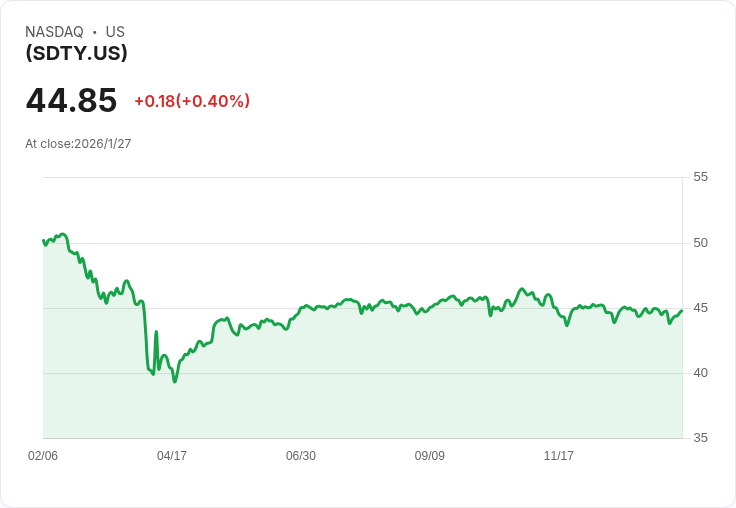Click the rightmost end of the price line
Image resolution: width=736 pixels, height=508 pixels.
681,311
